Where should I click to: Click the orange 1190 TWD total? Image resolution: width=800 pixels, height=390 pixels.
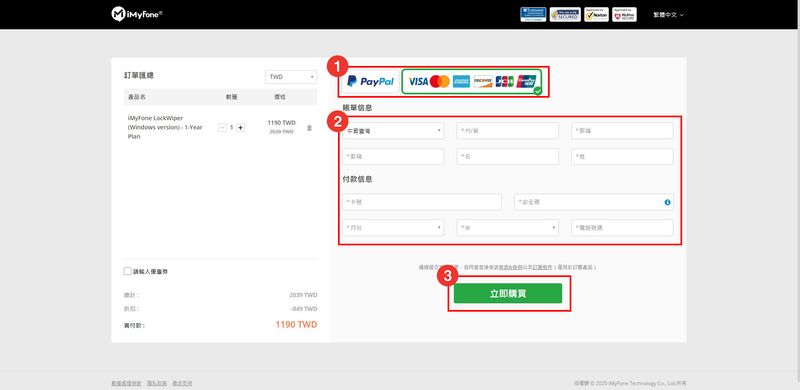click(296, 325)
